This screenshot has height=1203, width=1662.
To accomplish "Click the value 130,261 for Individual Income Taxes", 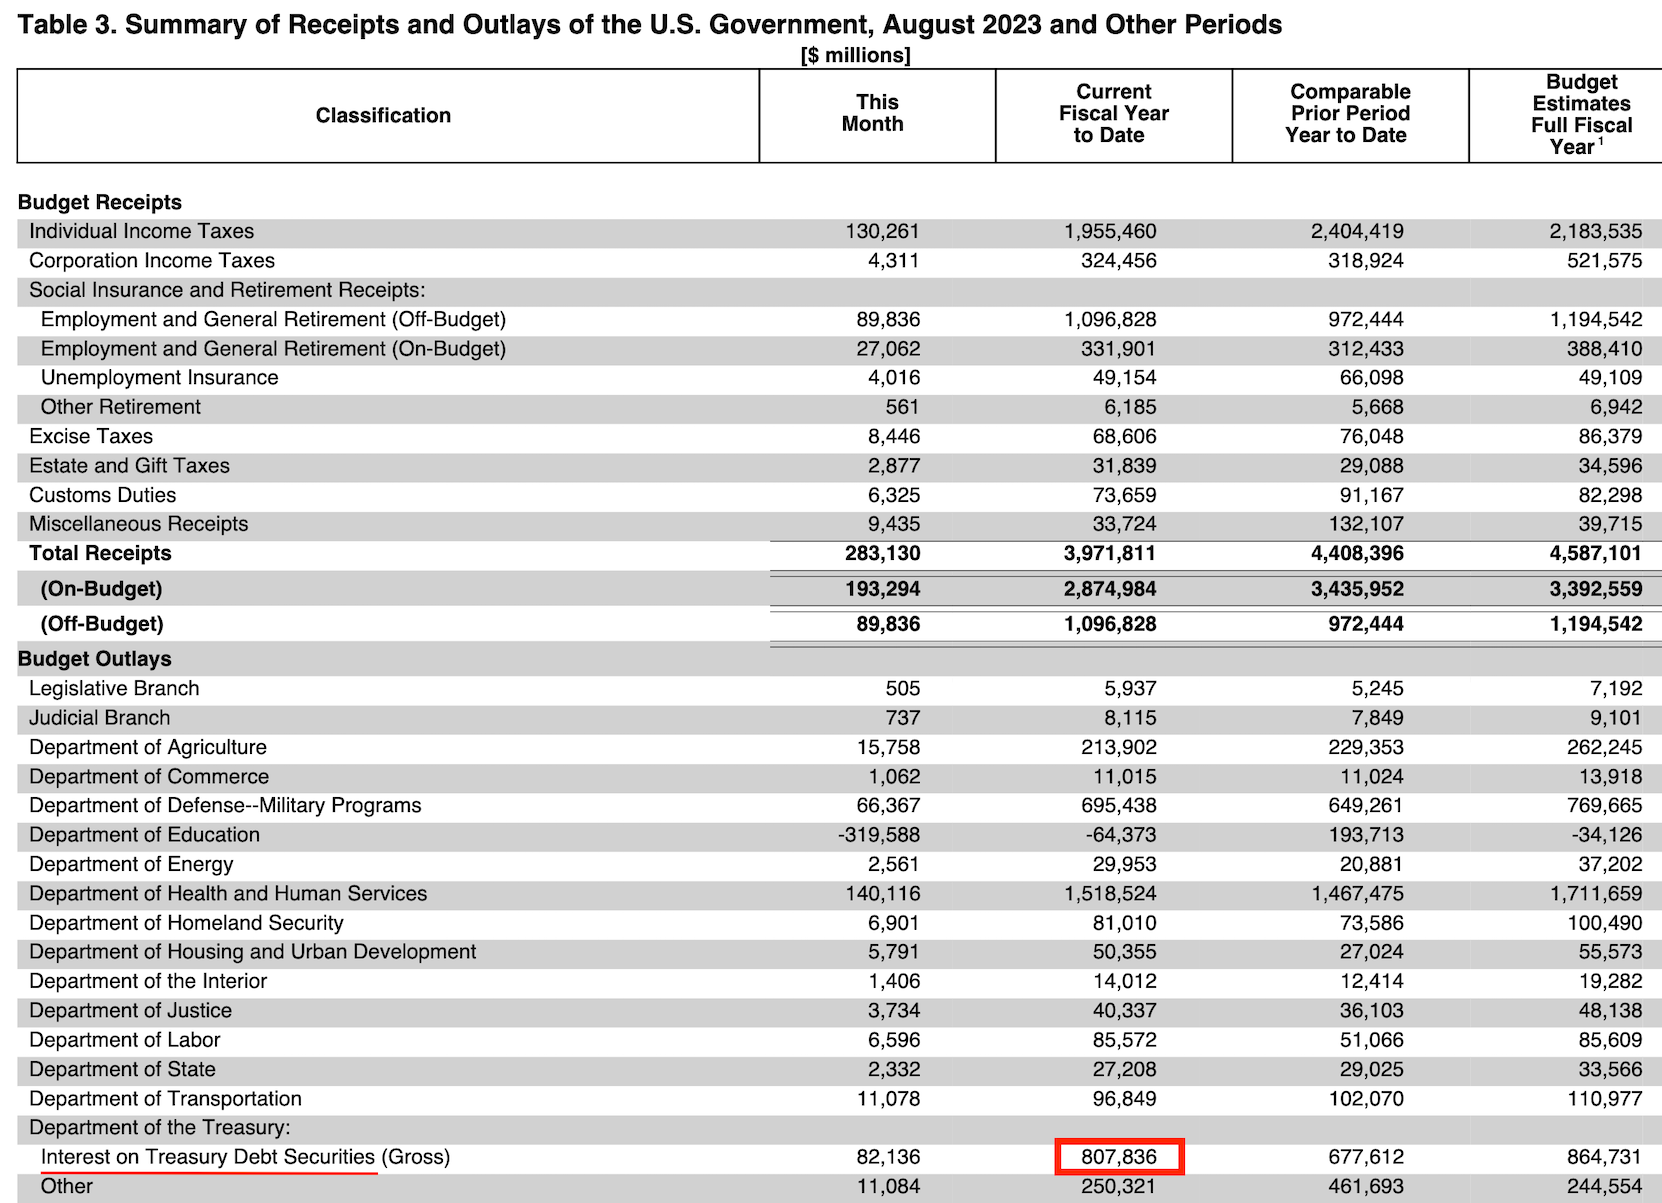I will pos(882,231).
